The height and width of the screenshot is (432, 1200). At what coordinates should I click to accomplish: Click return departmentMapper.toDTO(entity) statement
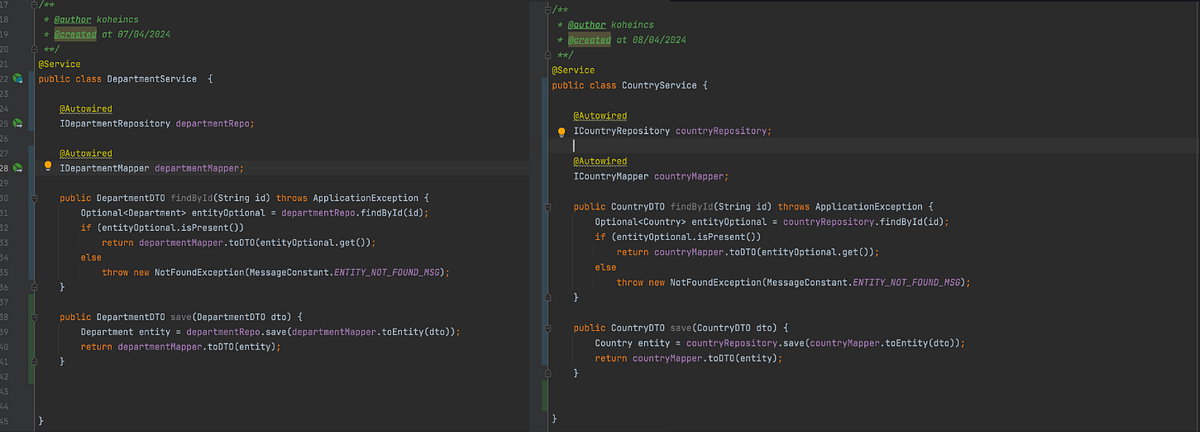pyautogui.click(x=181, y=346)
